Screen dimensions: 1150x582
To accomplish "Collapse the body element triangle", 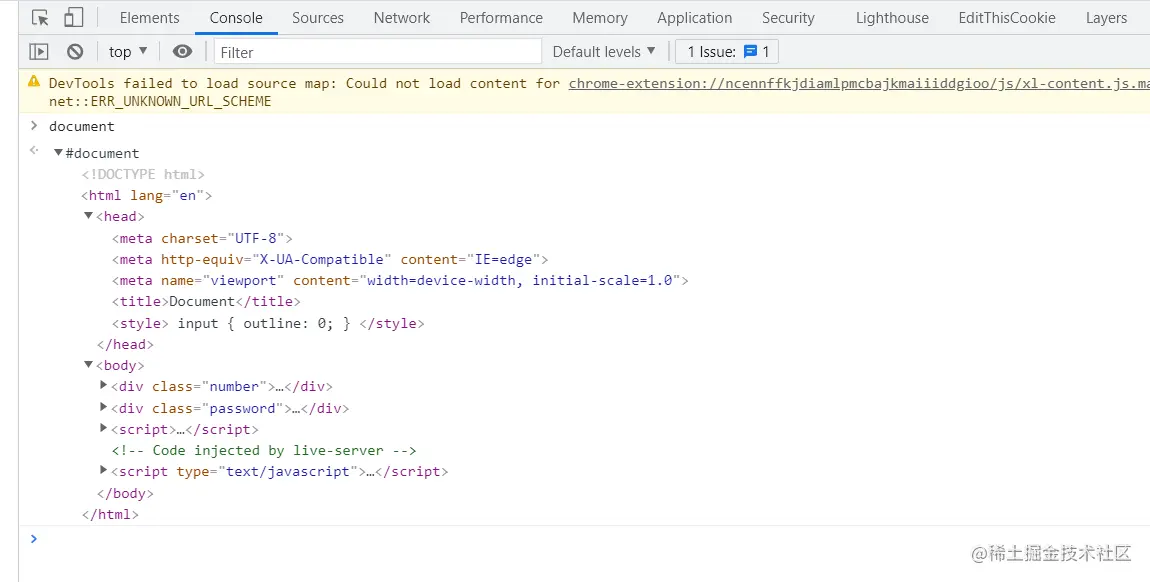I will pos(88,364).
